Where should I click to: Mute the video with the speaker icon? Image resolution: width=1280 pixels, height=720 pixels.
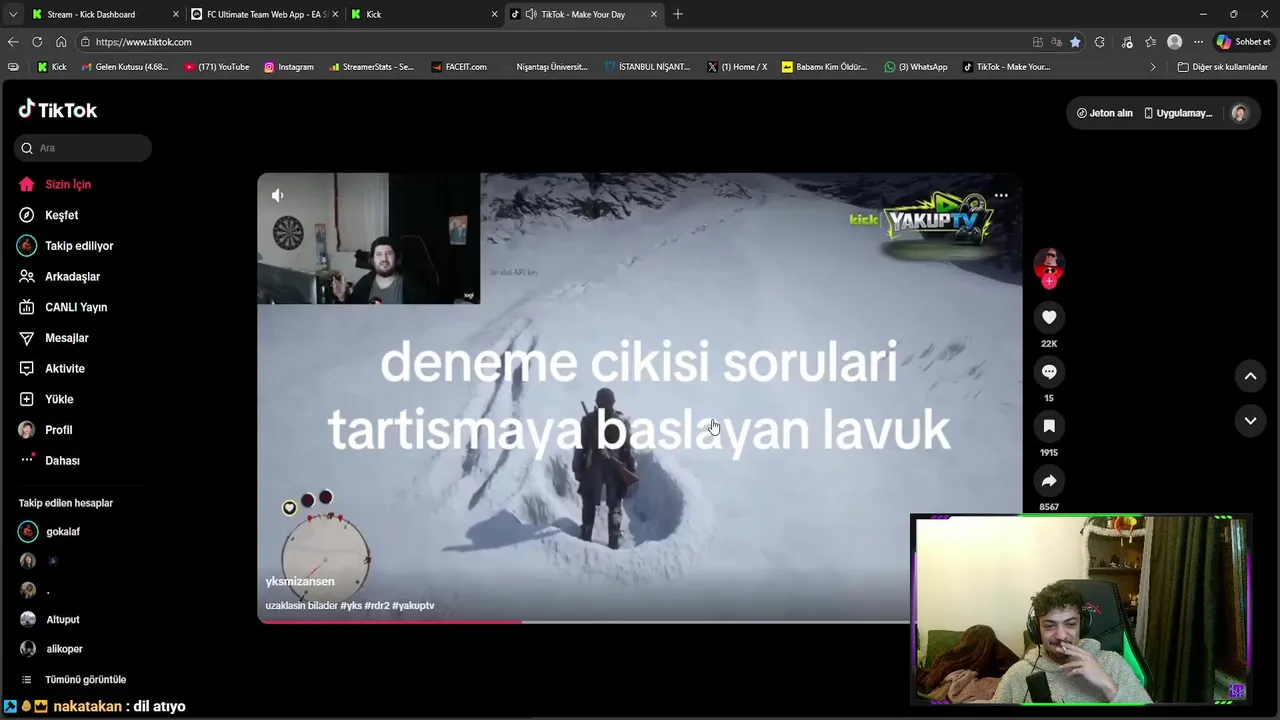coord(278,195)
